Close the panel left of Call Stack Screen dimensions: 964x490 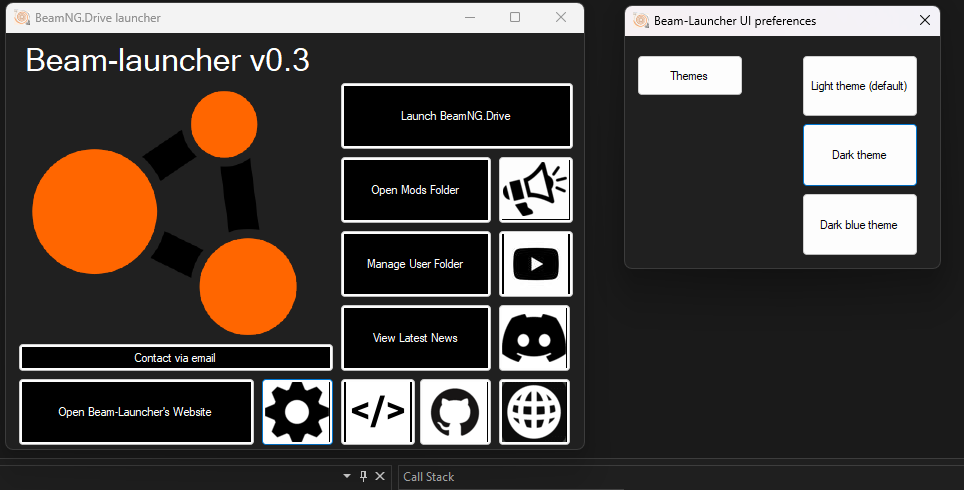pyautogui.click(x=380, y=476)
